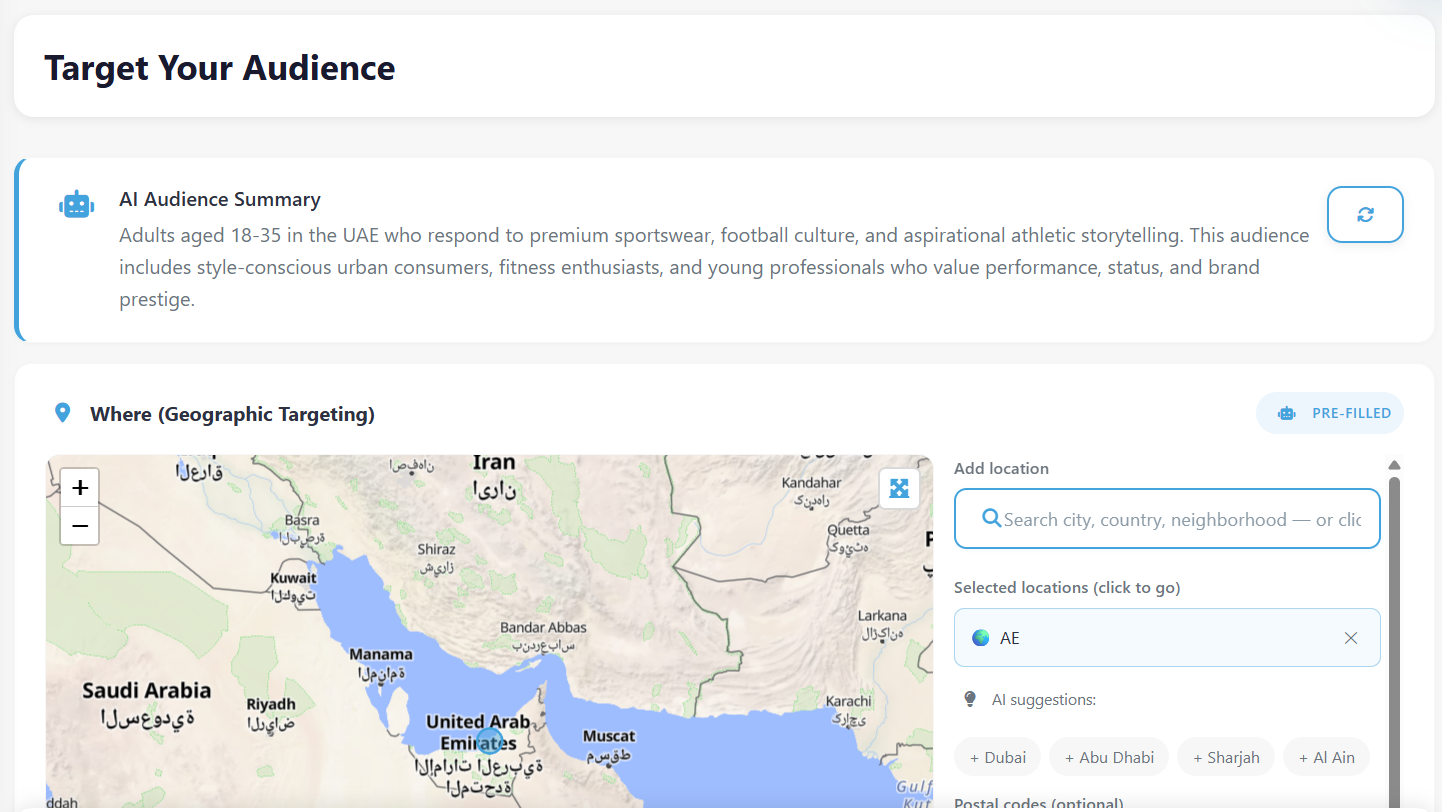Image resolution: width=1442 pixels, height=812 pixels.
Task: Click the AI Audience Summary title
Action: 220,199
